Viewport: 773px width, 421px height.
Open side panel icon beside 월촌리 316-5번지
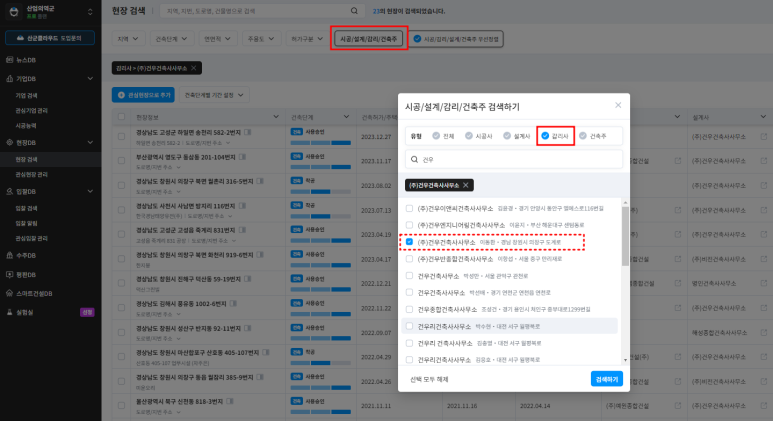[x=260, y=181]
